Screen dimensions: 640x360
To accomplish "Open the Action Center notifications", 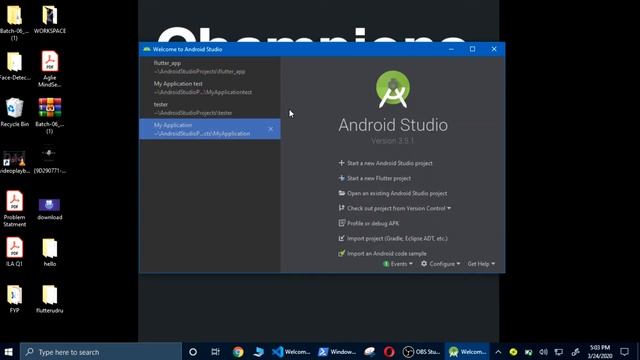I will [624, 351].
